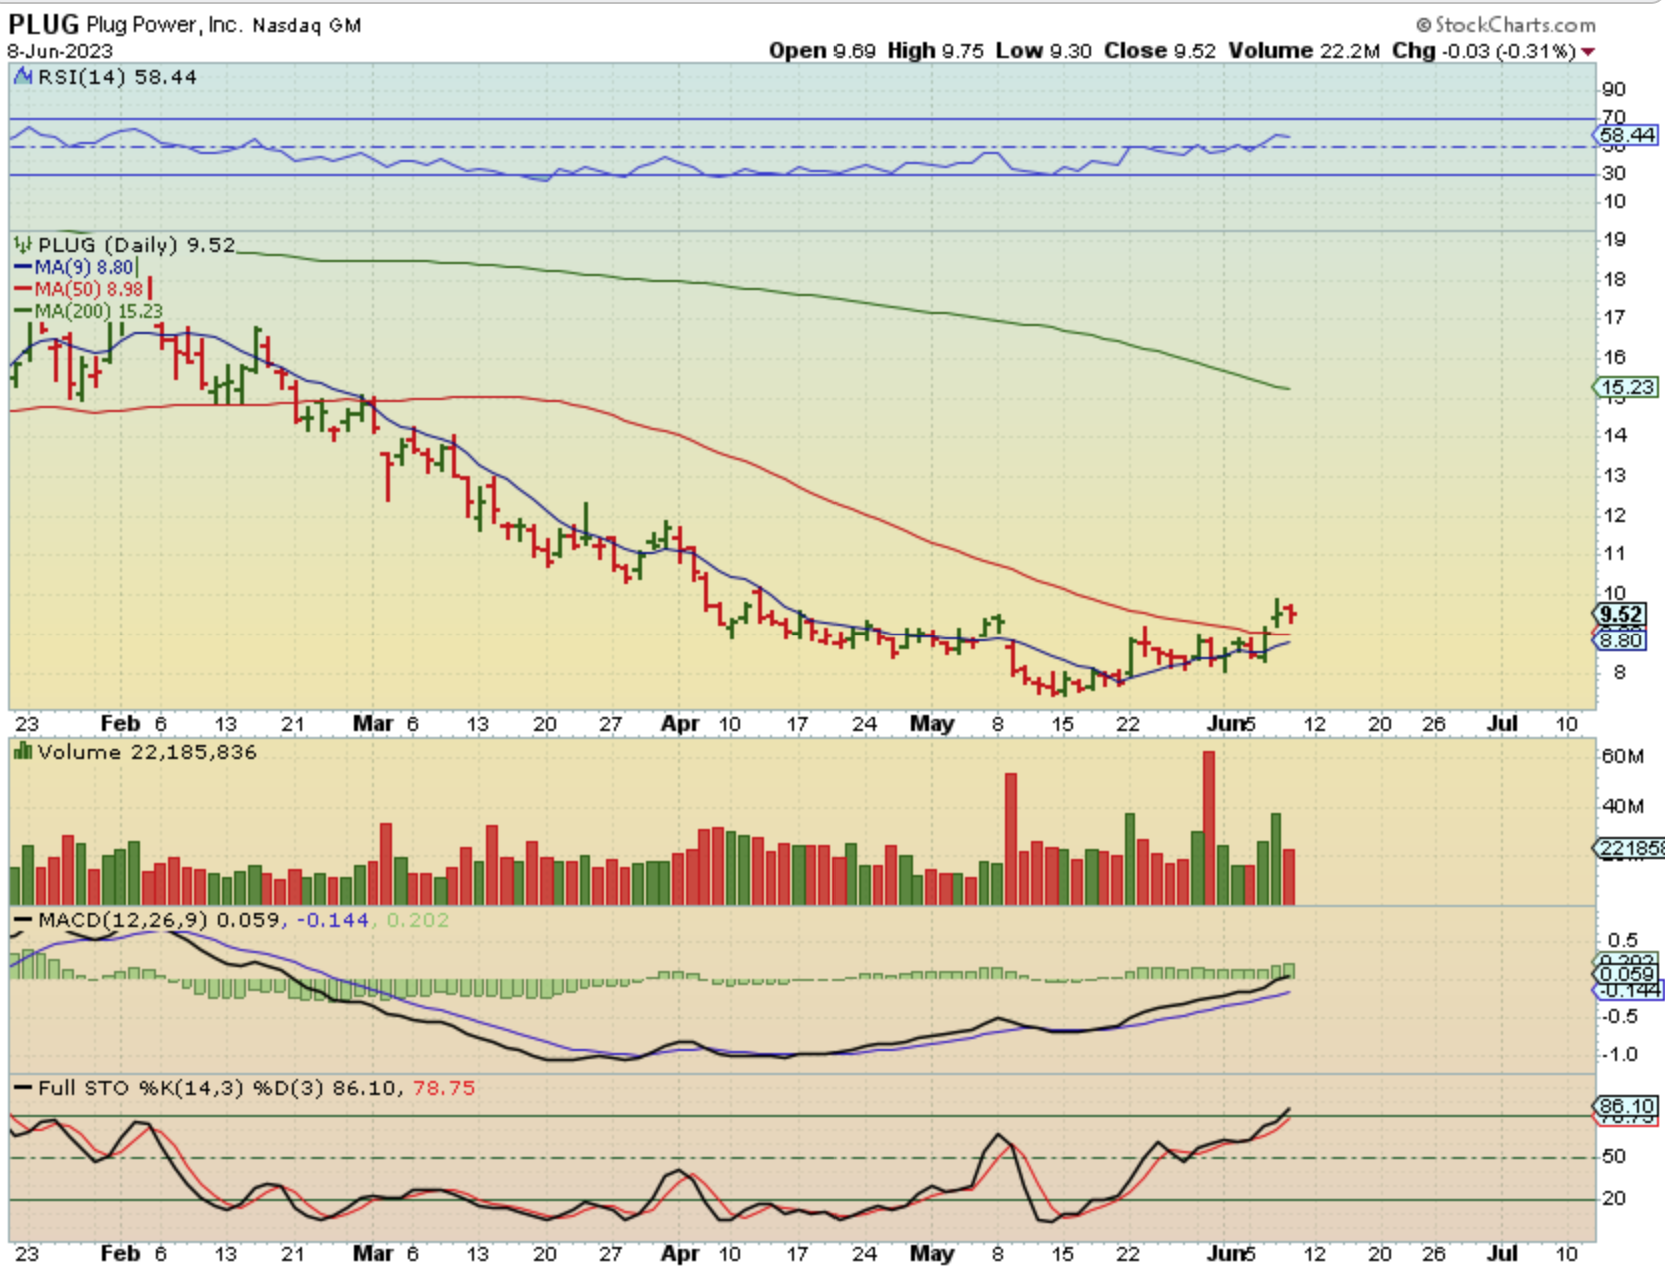Click the "Low 9.30" quote value
This screenshot has width=1665, height=1275.
1043,51
